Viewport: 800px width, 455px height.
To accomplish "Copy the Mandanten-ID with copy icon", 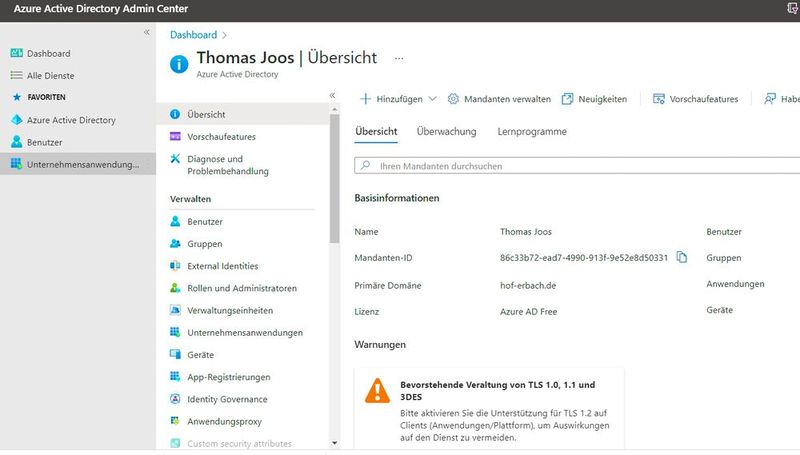I will pyautogui.click(x=682, y=257).
